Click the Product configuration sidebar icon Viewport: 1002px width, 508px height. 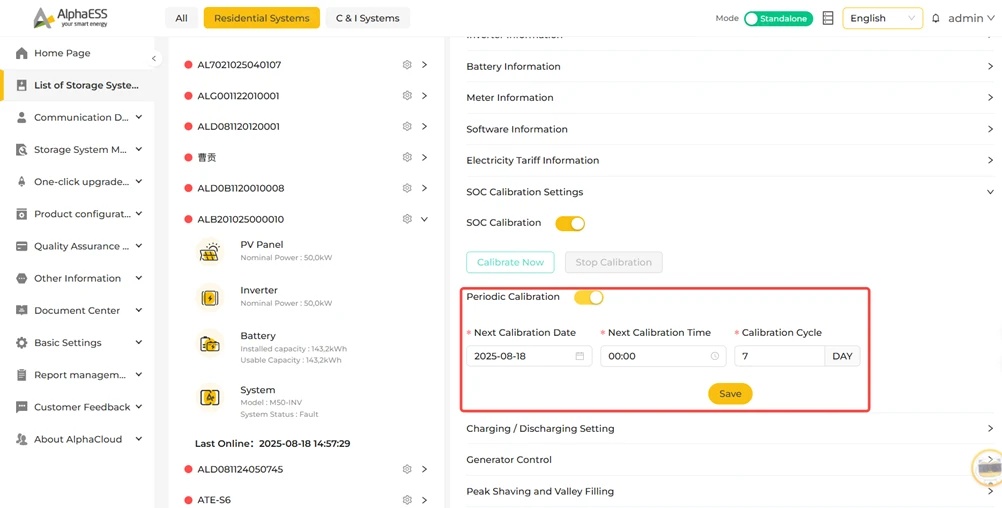[x=22, y=214]
